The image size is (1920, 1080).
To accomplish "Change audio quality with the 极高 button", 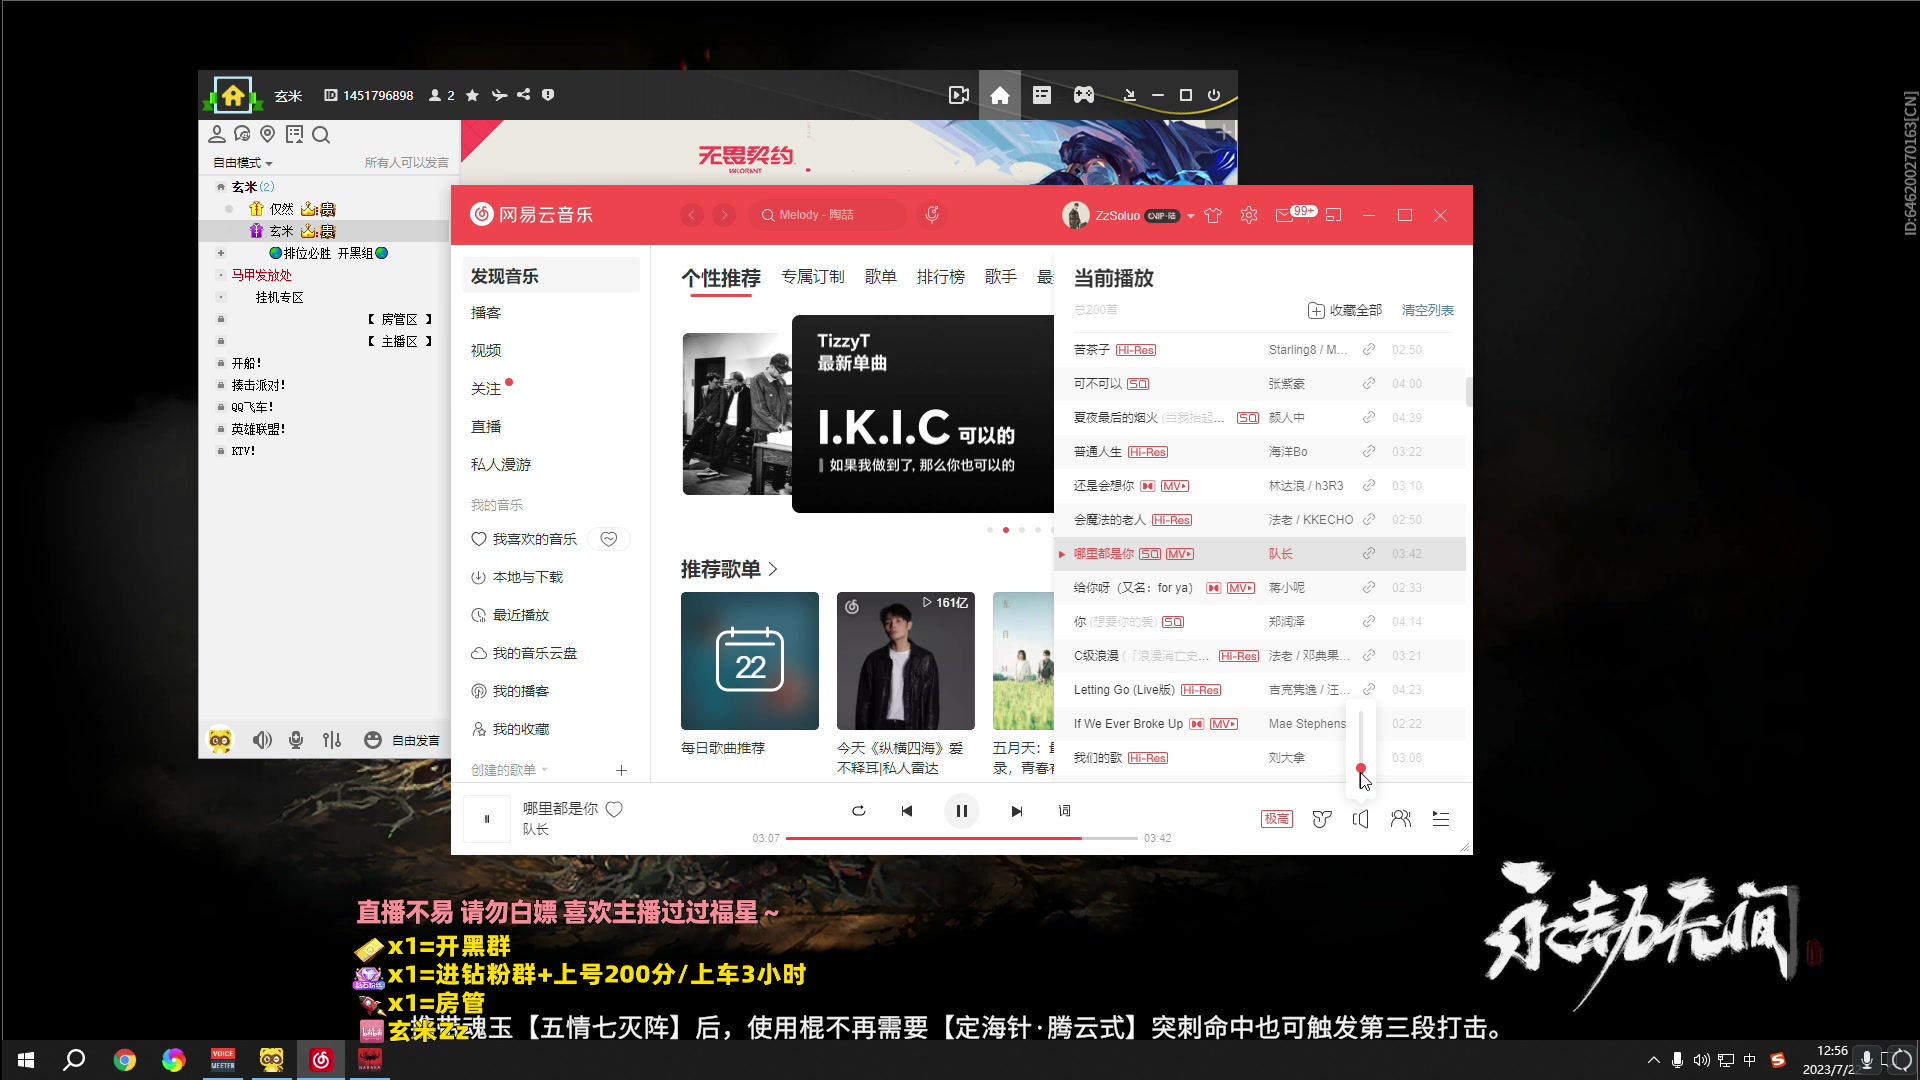I will tap(1277, 819).
